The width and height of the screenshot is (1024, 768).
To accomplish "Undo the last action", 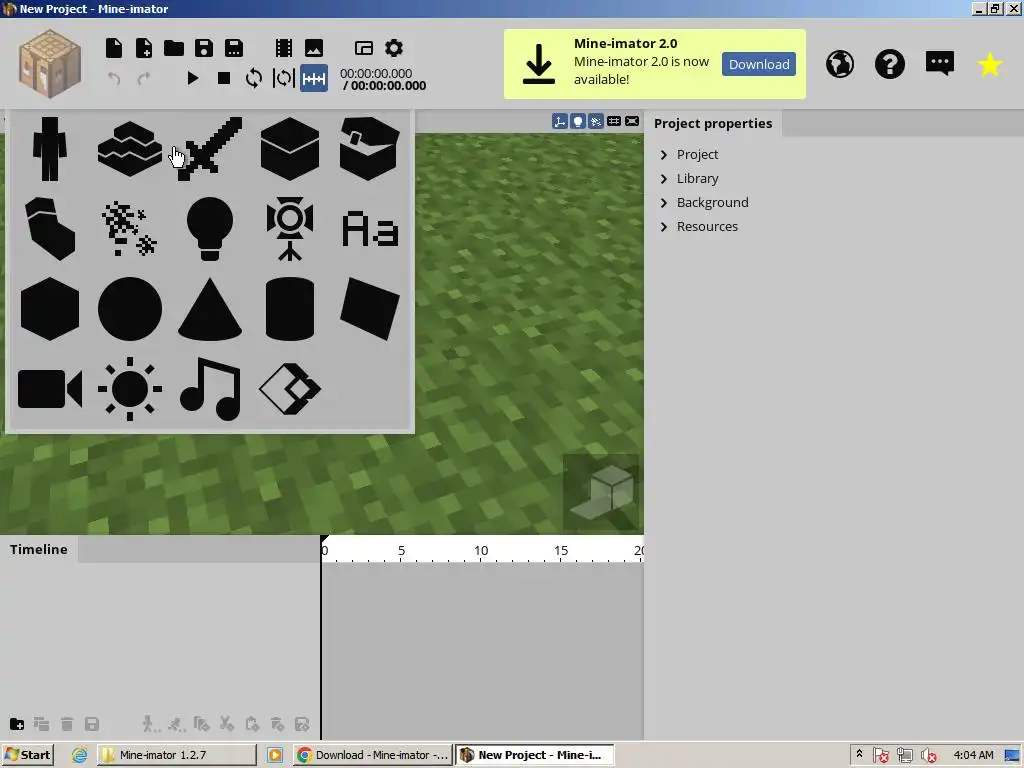I will 114,78.
